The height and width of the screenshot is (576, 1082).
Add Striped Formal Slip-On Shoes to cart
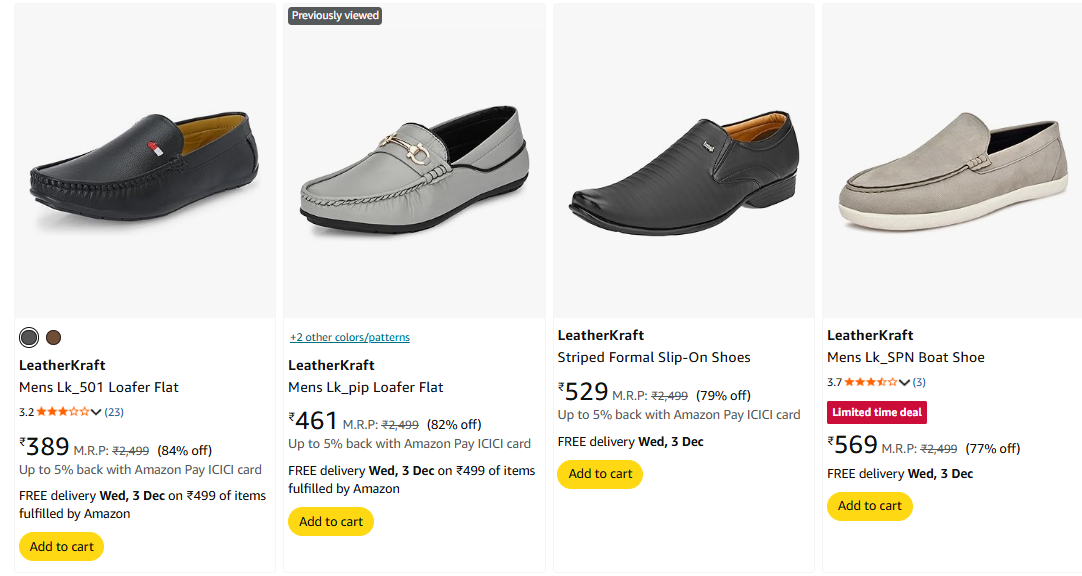point(600,474)
